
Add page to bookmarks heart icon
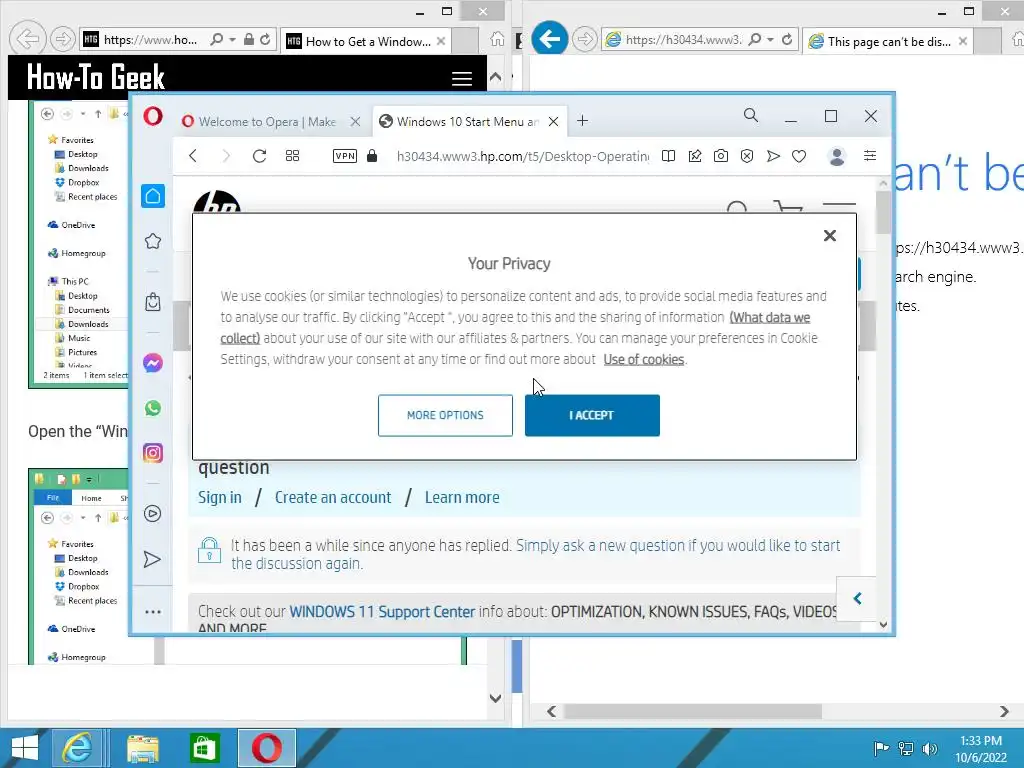(799, 156)
